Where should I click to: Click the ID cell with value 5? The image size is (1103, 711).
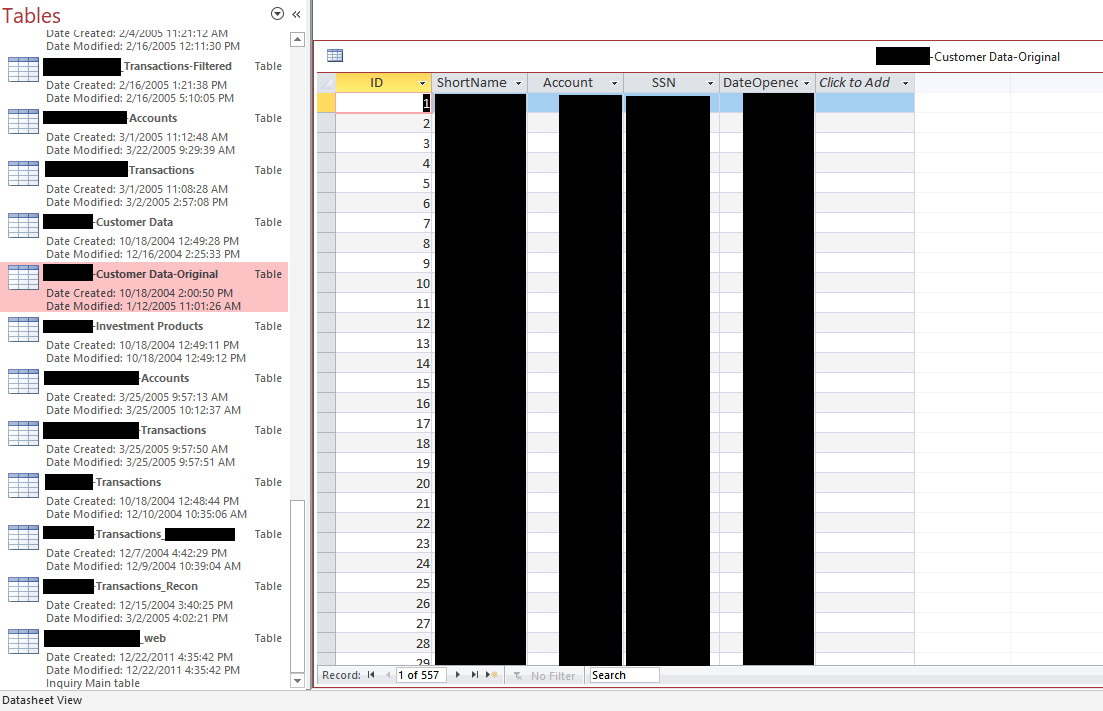pyautogui.click(x=384, y=184)
